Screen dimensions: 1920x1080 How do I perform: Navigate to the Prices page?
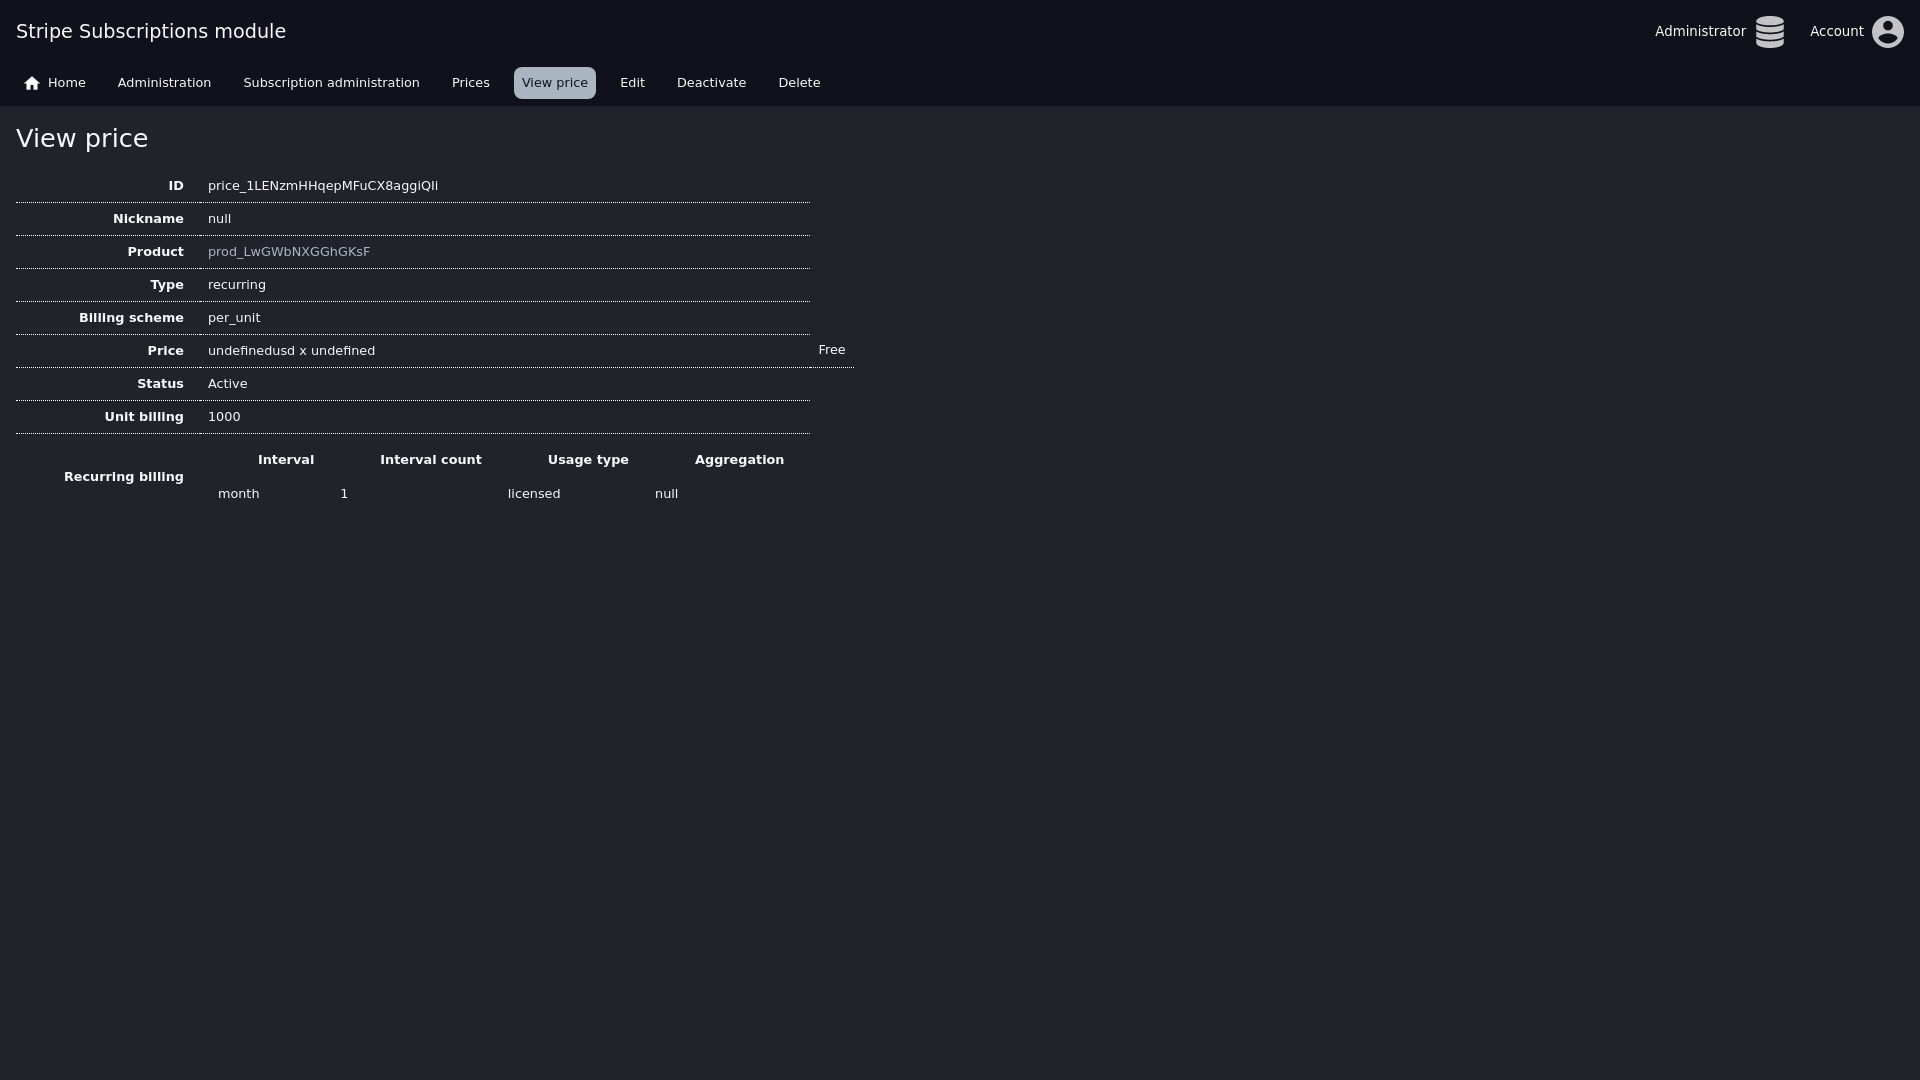(470, 83)
